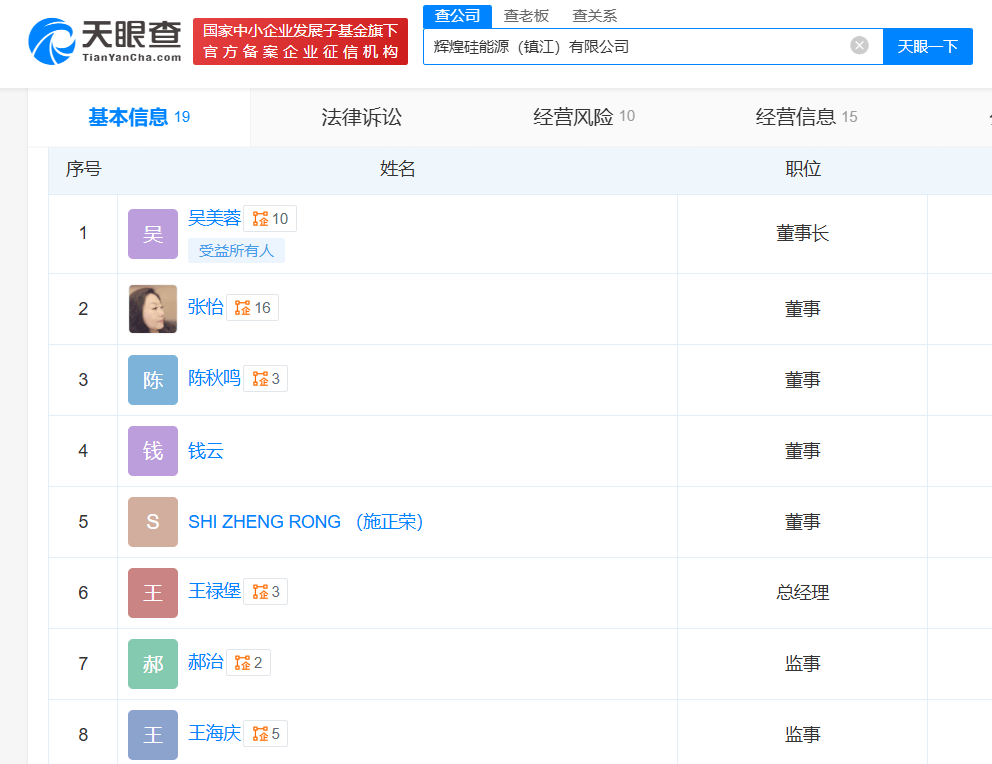Click the red 国家中小企业发展子基金旗下 banner
This screenshot has height=764, width=992.
301,41
